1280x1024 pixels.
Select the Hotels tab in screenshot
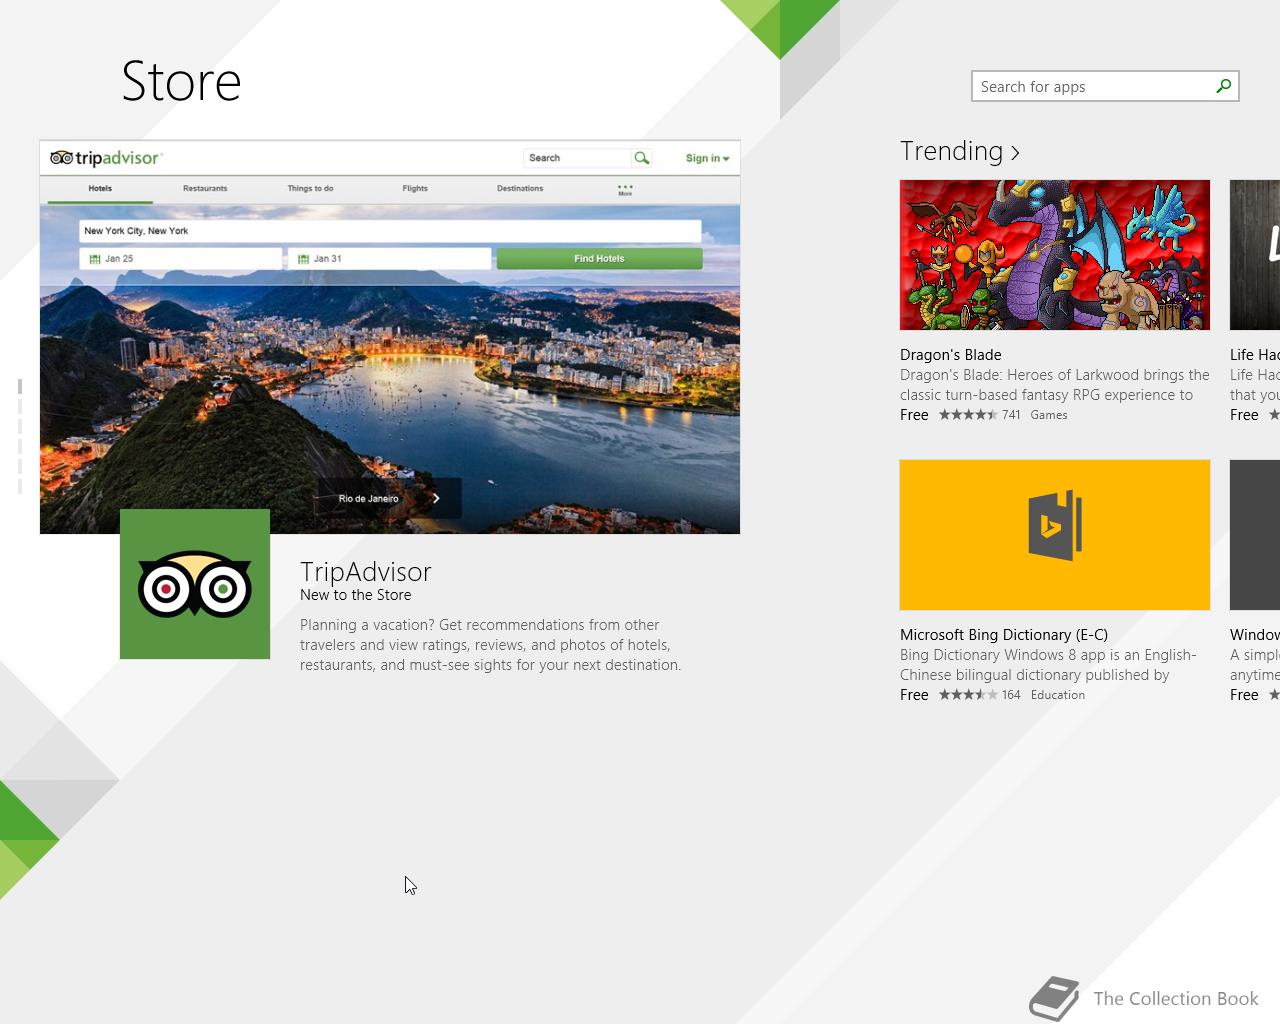(100, 188)
